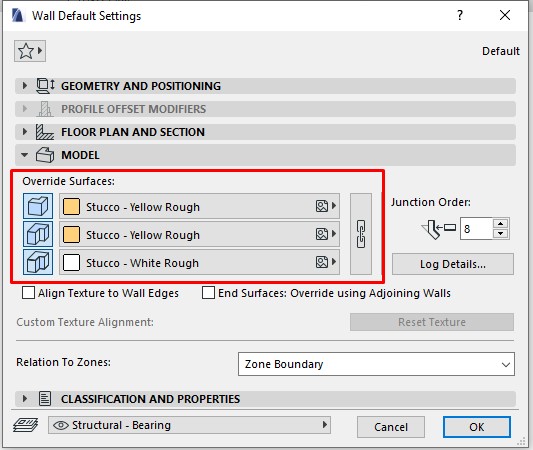Click the Log Details button

pos(453,264)
